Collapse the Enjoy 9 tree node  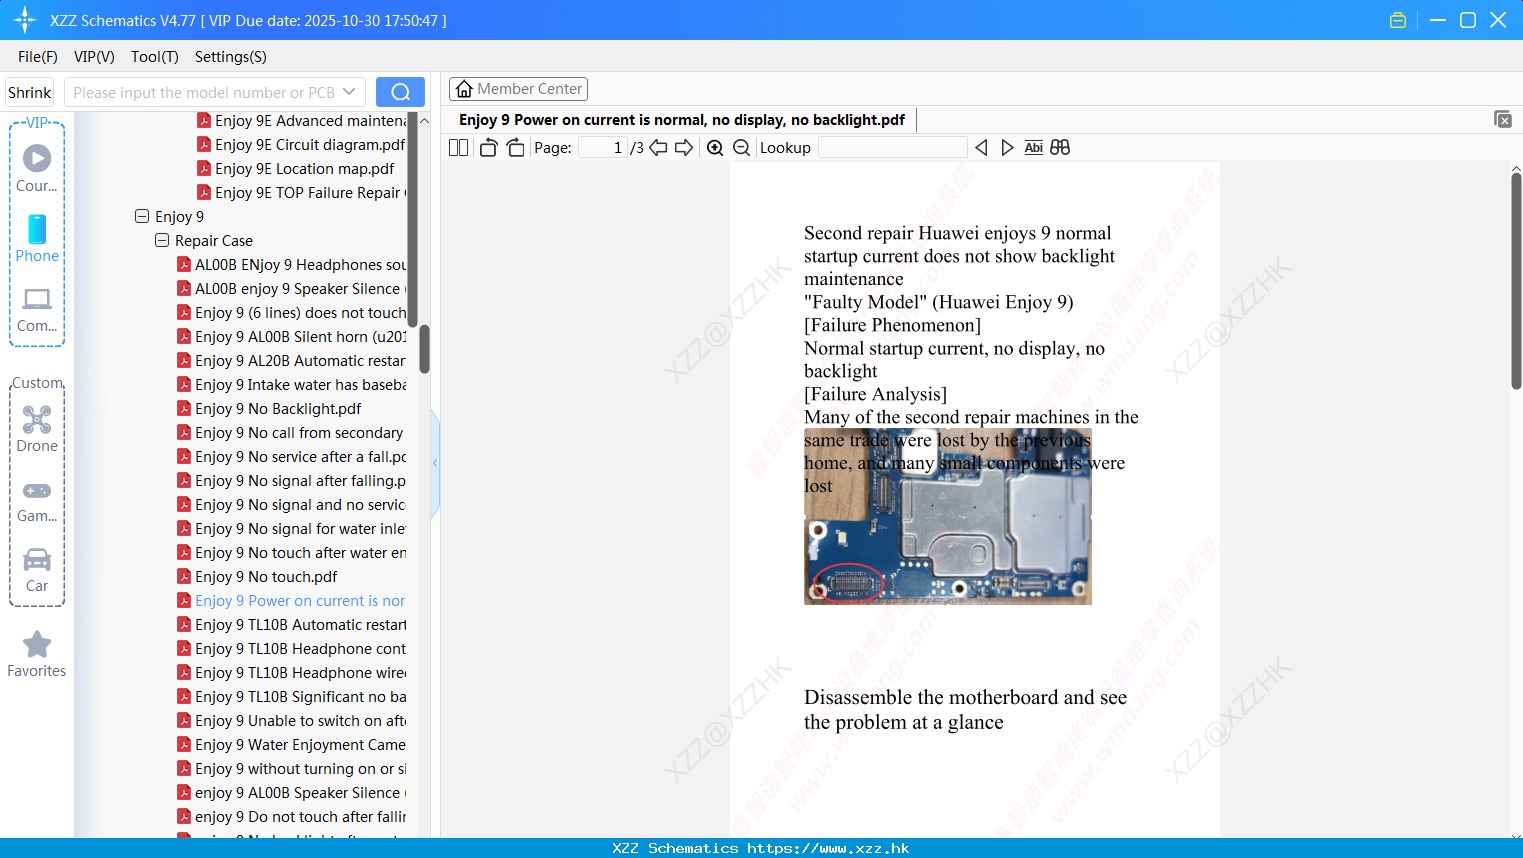(x=142, y=216)
